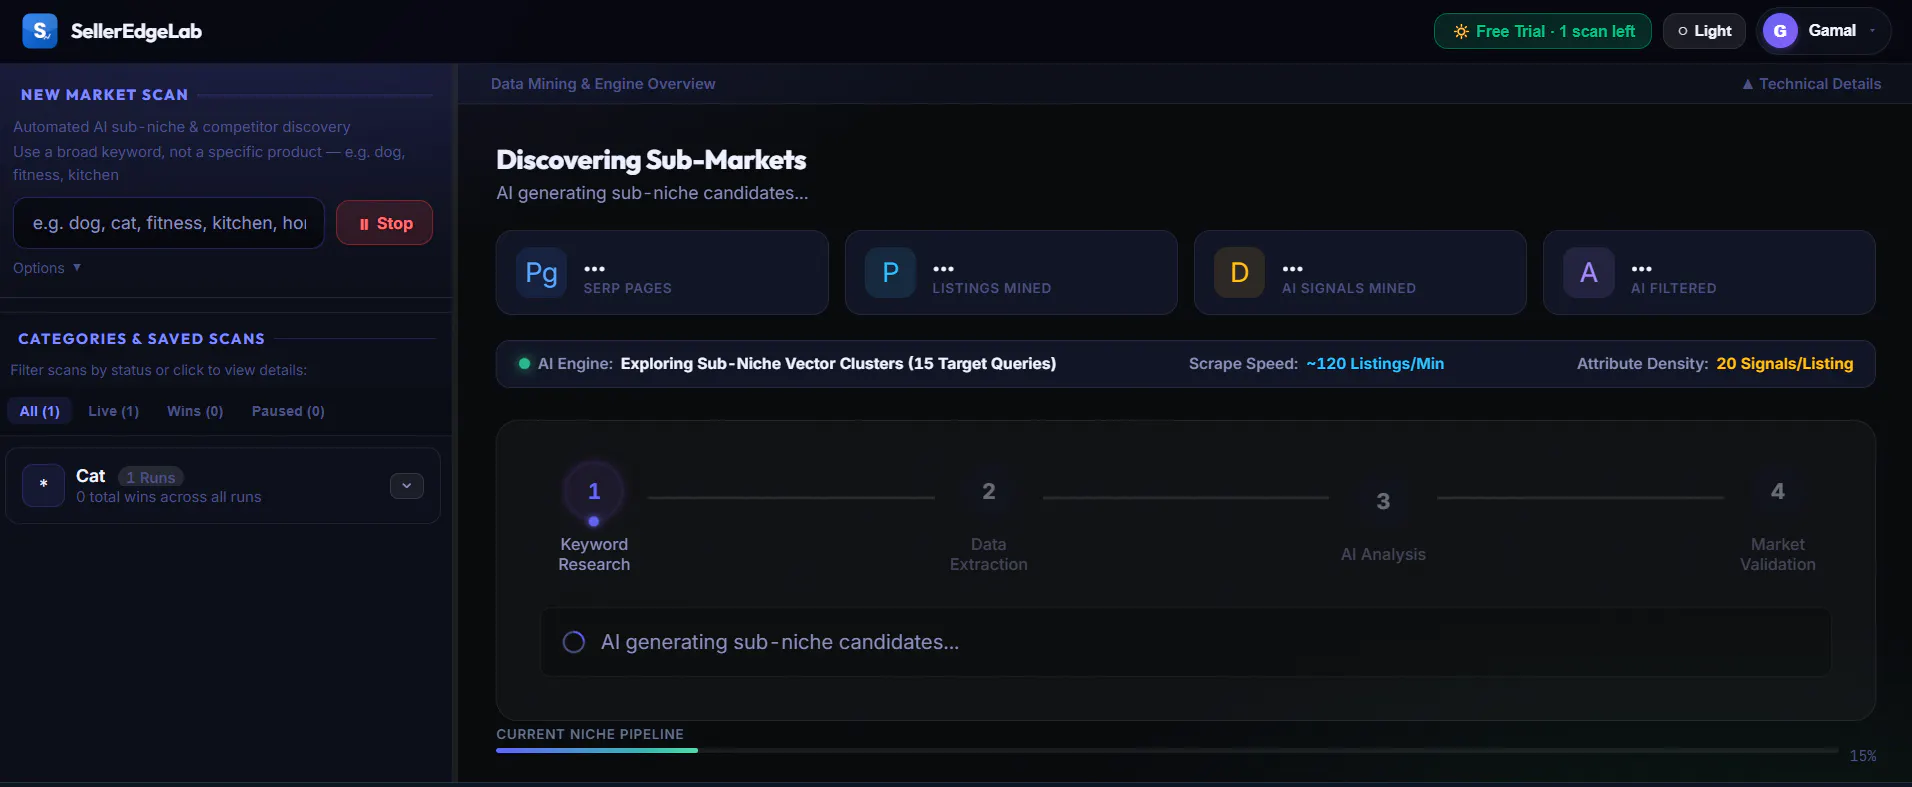Click the CATEGORIES & SAVED SCANS heading

click(141, 339)
